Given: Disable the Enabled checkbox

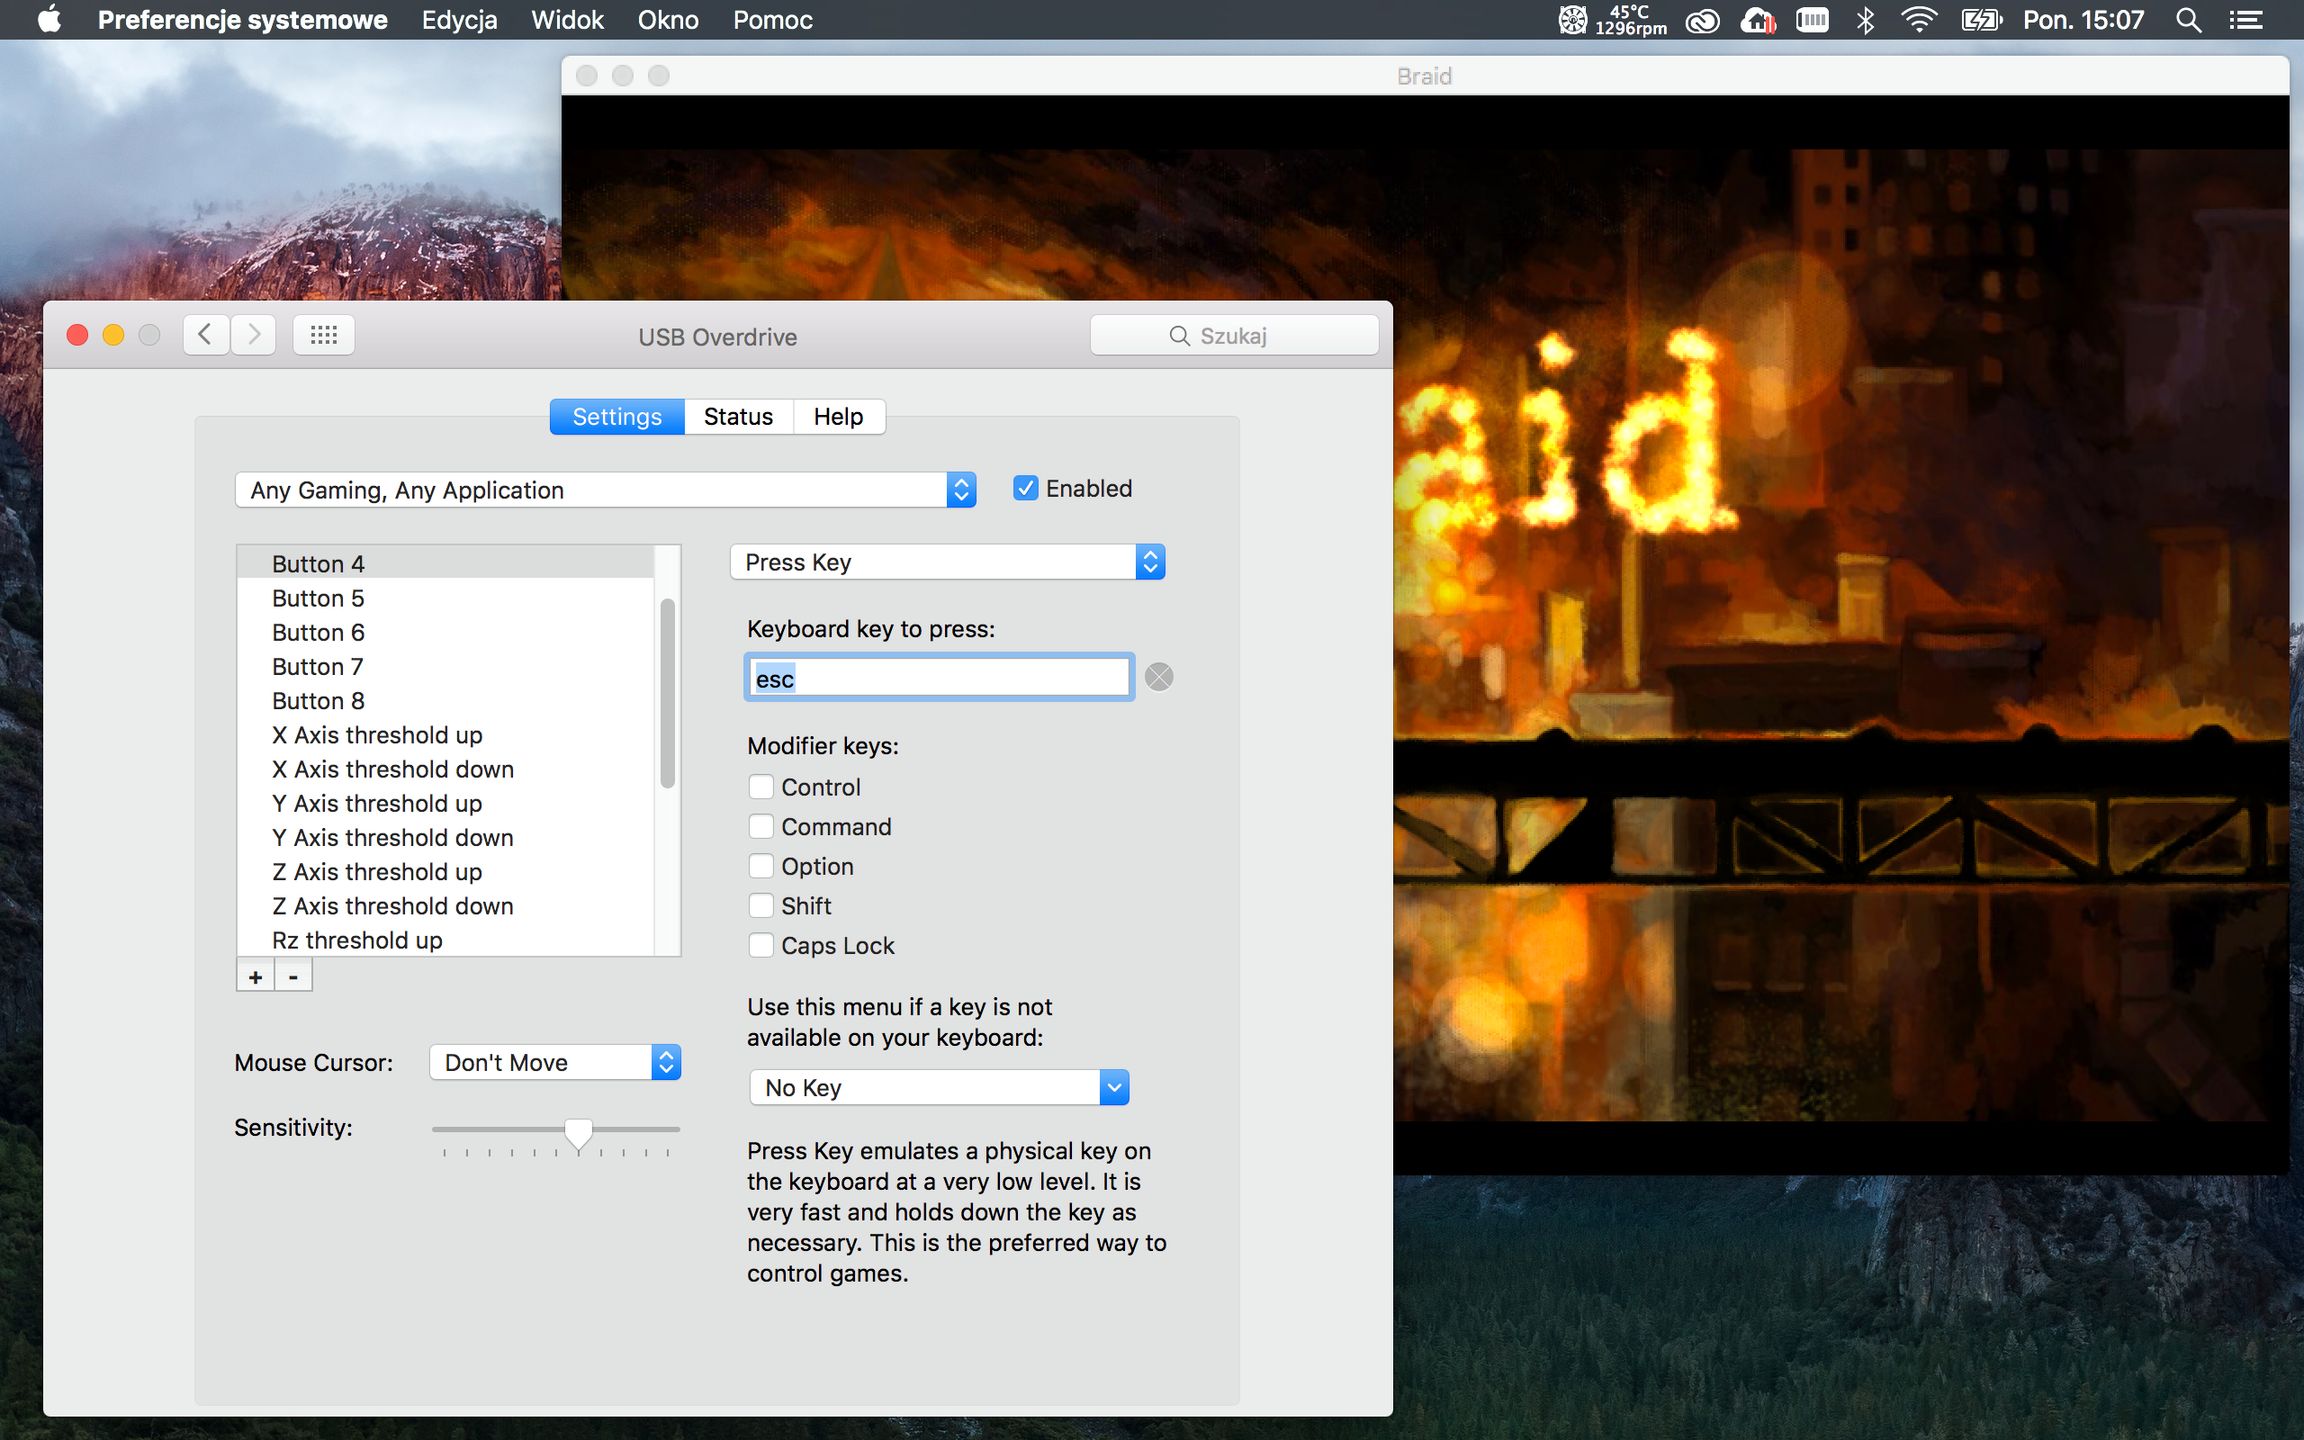Looking at the screenshot, I should pos(1025,488).
